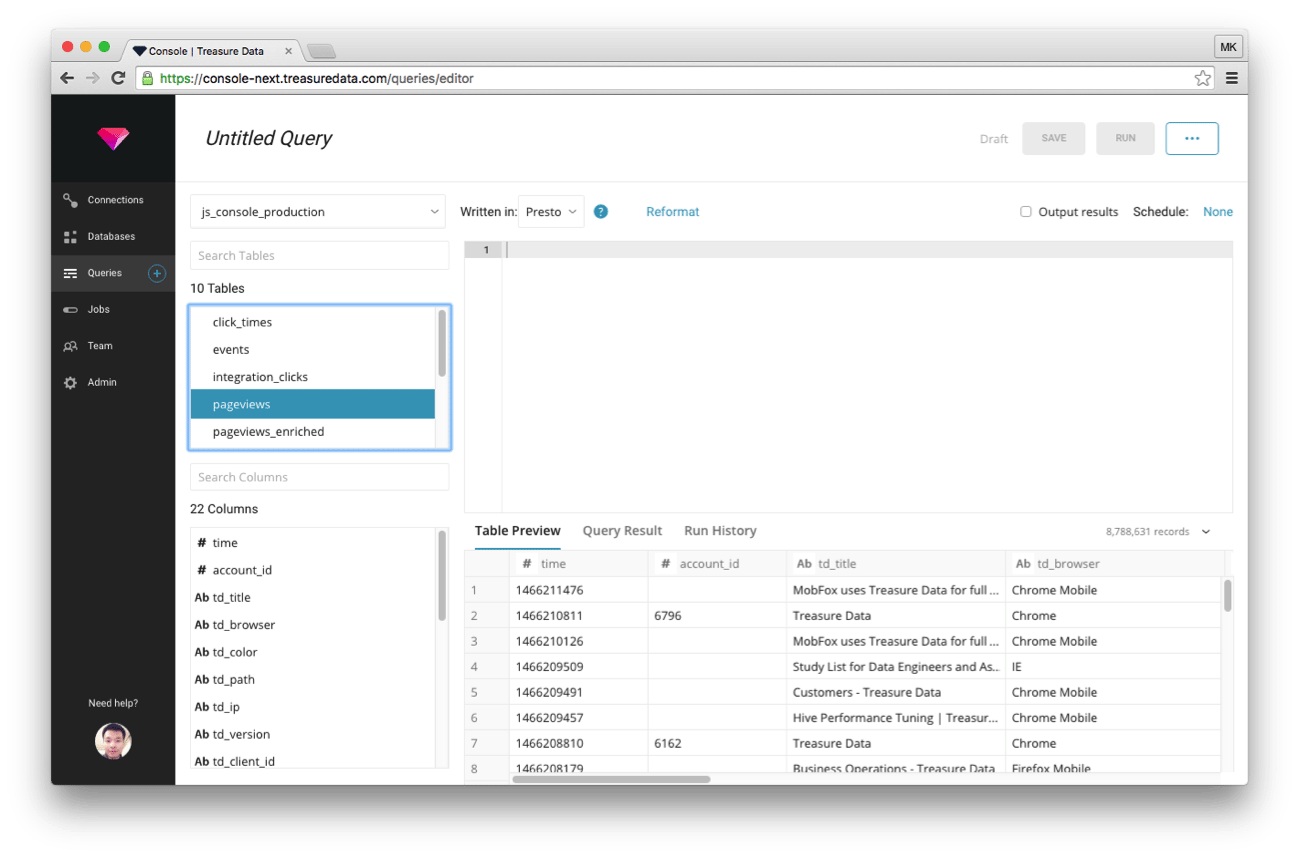Screen dimensions: 1300x858
Task: Toggle the Output results checkbox
Action: click(x=1026, y=212)
